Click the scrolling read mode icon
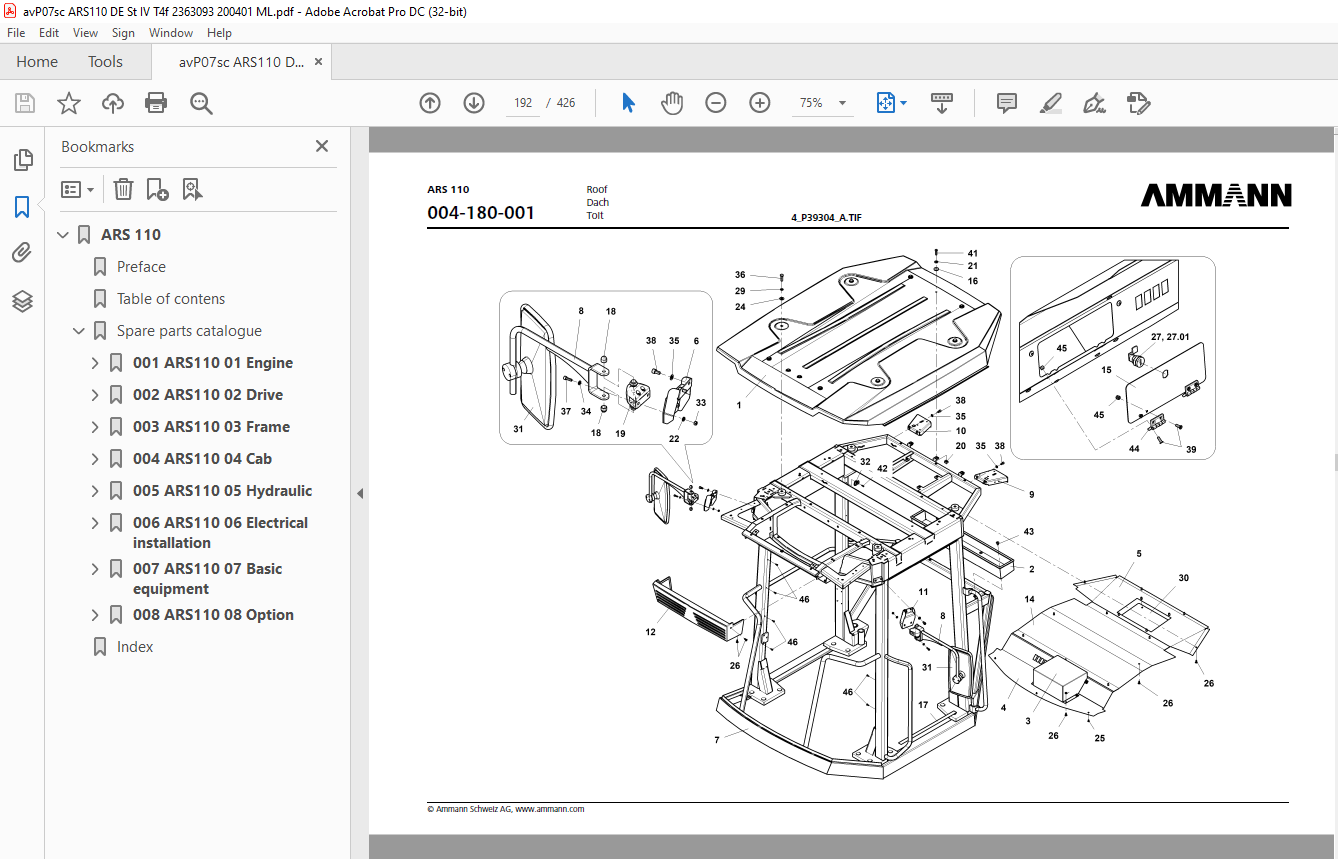The image size is (1338, 859). click(942, 103)
